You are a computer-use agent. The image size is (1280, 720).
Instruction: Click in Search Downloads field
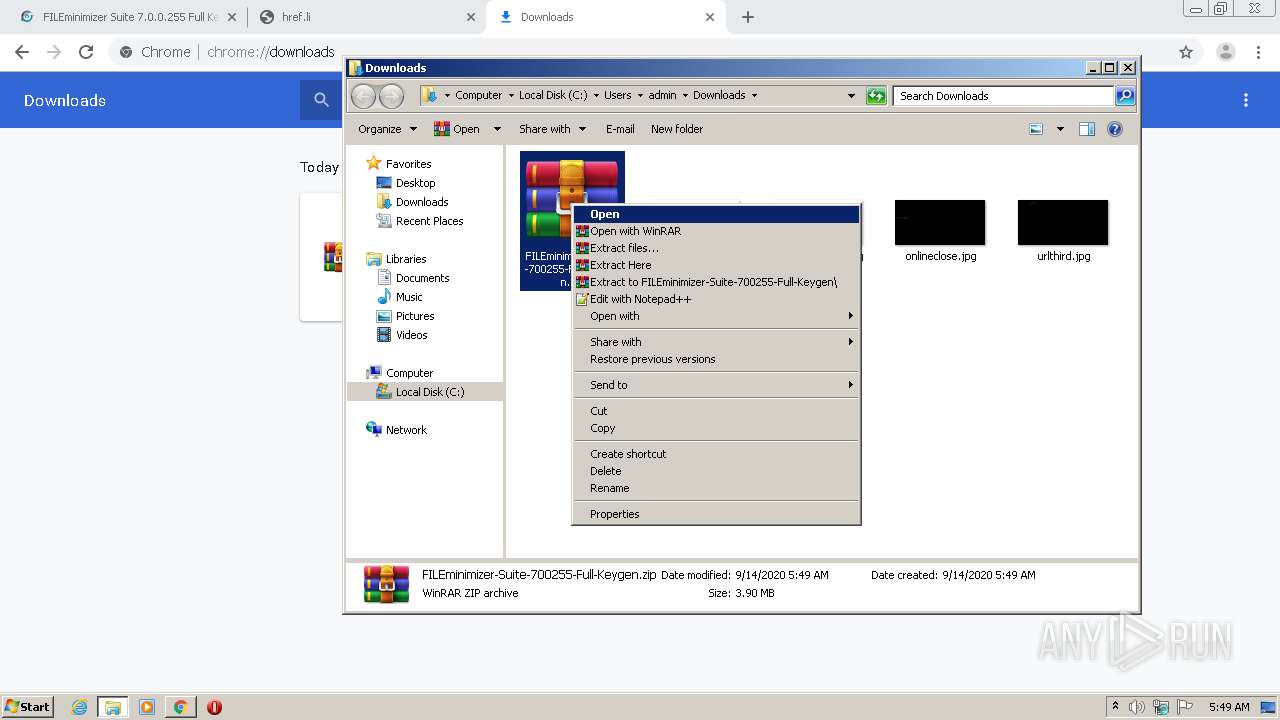(1003, 96)
